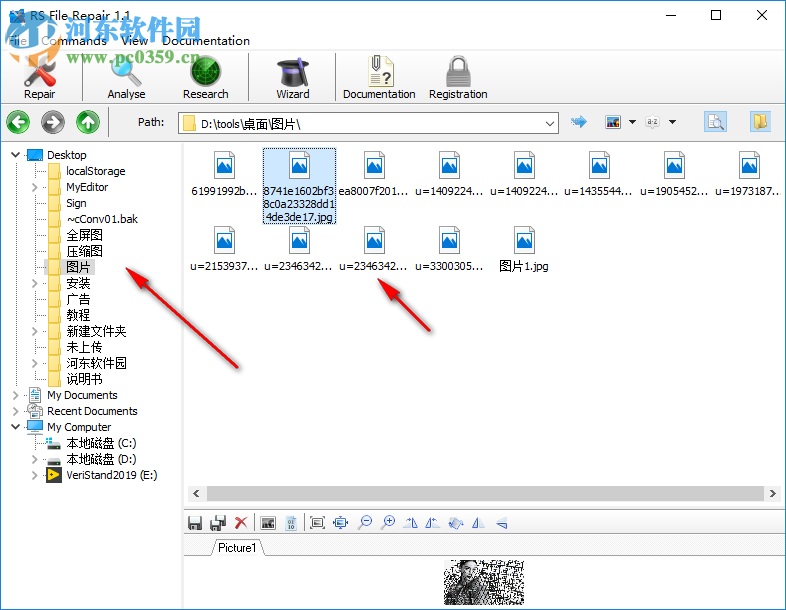Collapse the Desktop tree node

16,155
